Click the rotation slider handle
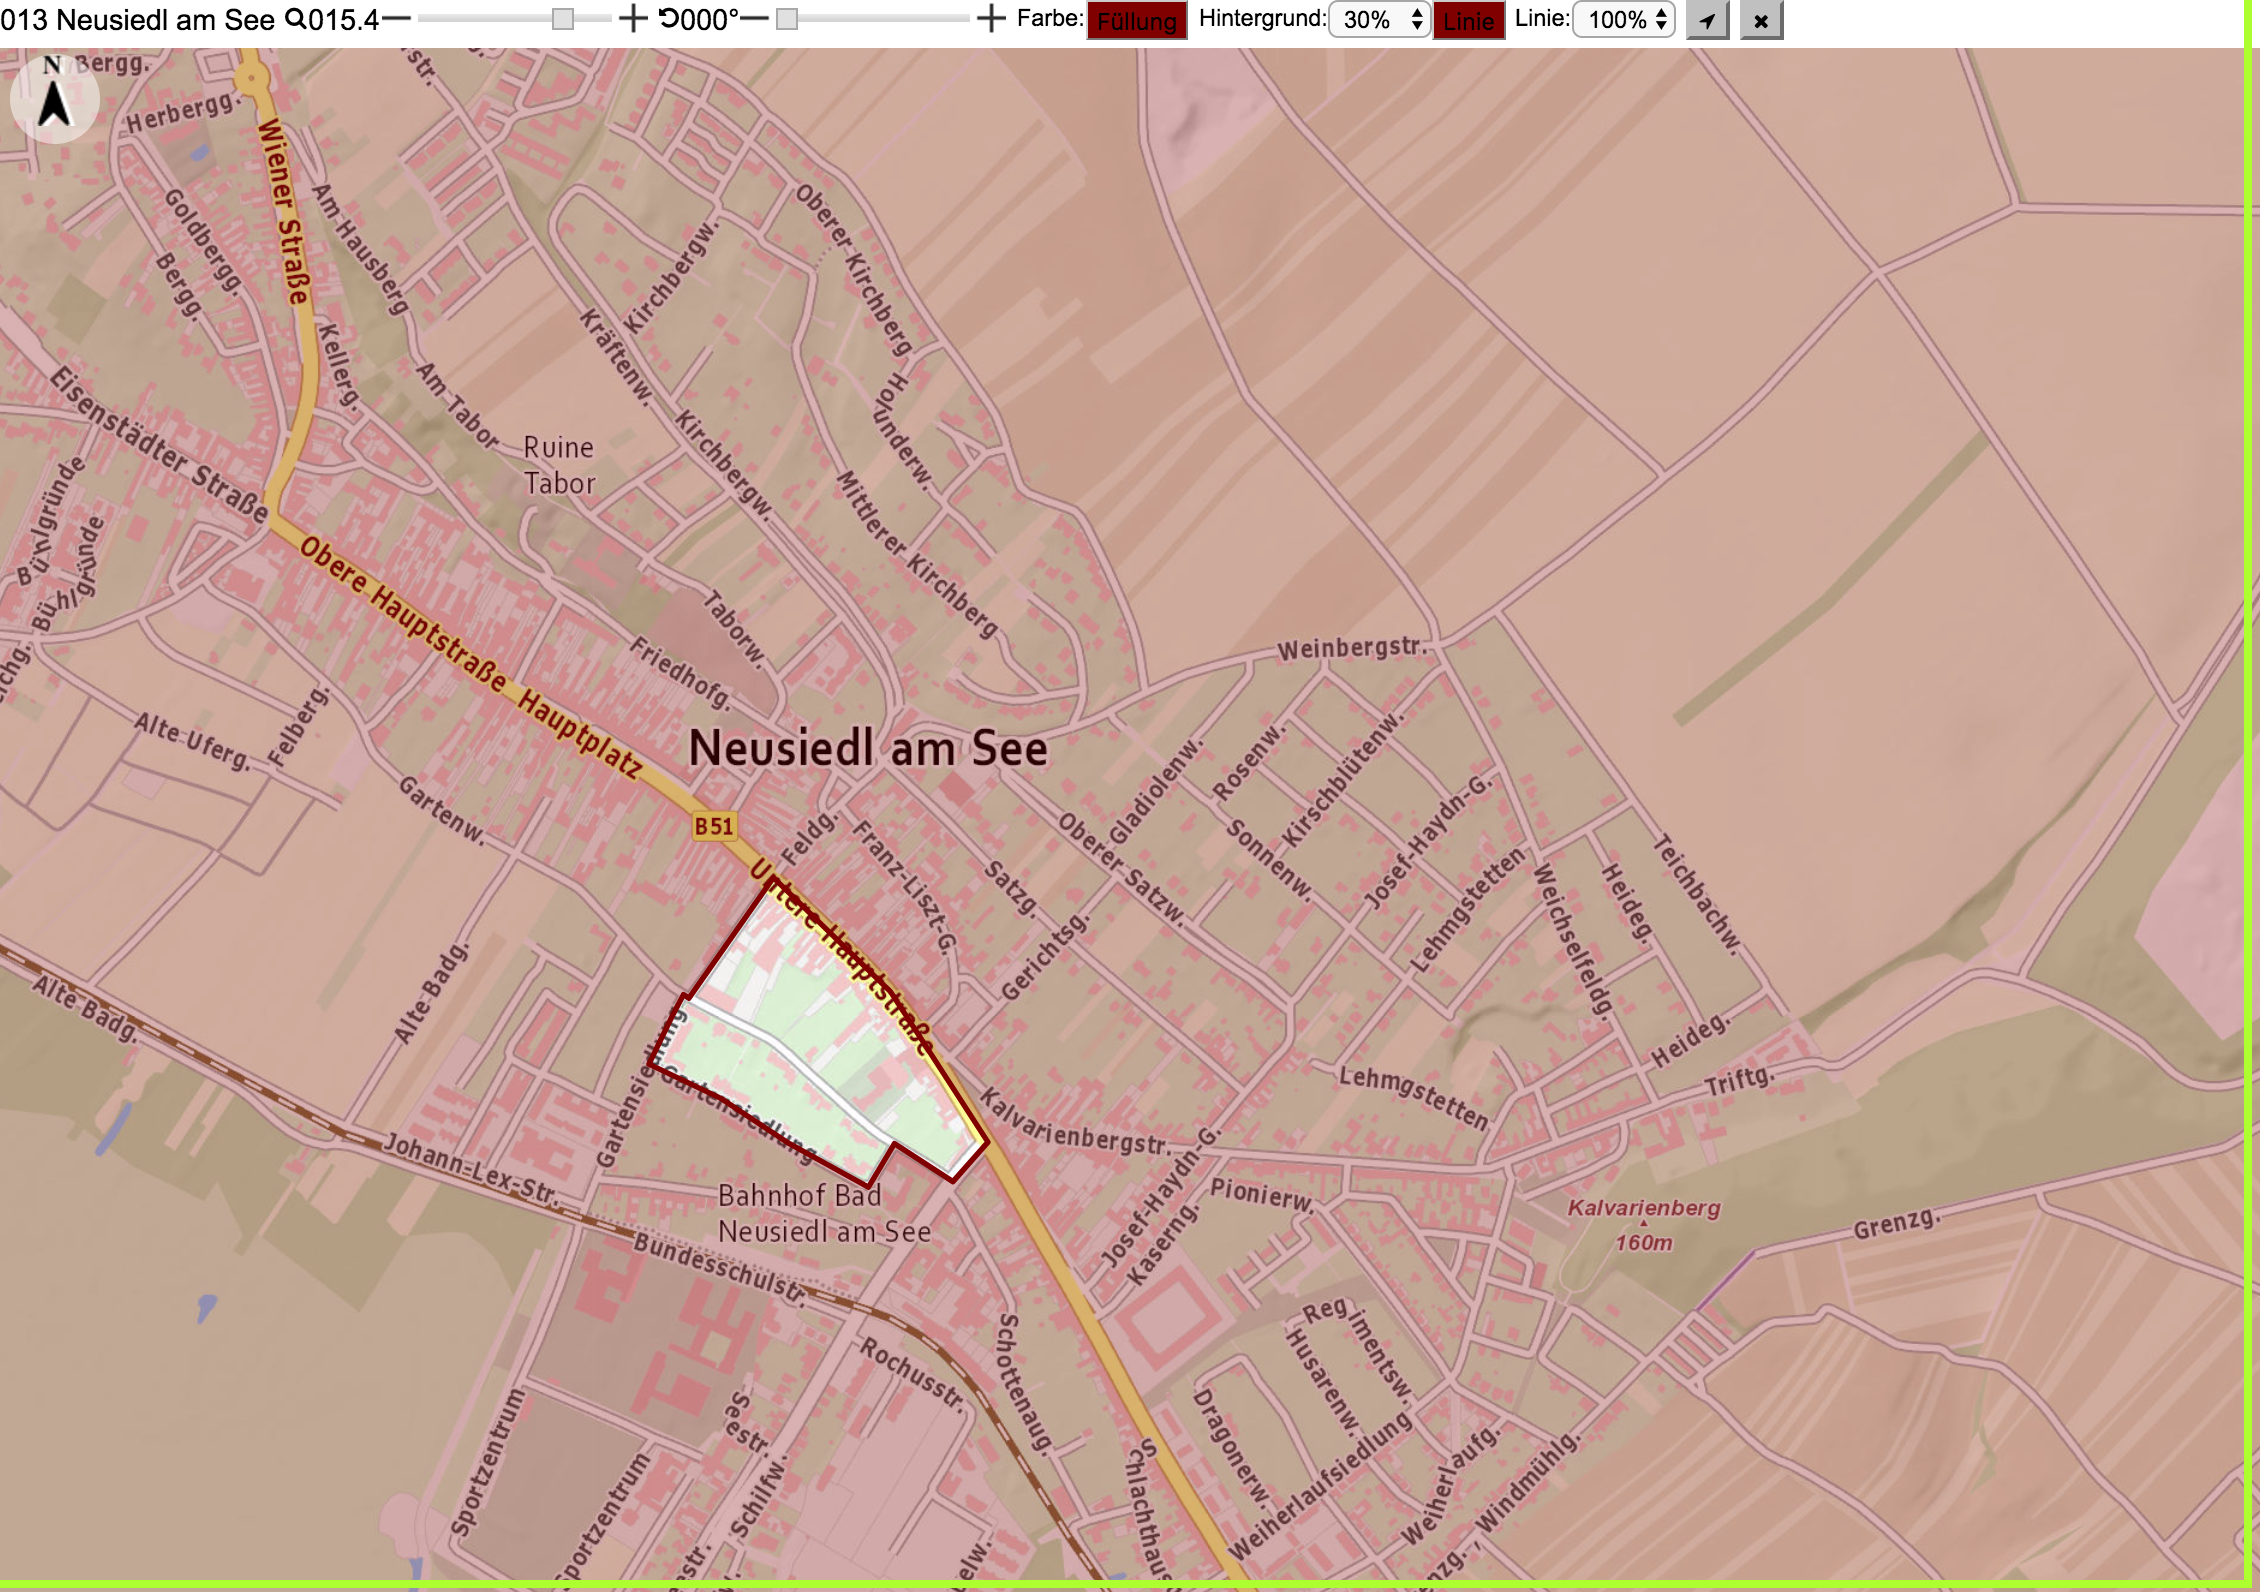 click(x=787, y=19)
